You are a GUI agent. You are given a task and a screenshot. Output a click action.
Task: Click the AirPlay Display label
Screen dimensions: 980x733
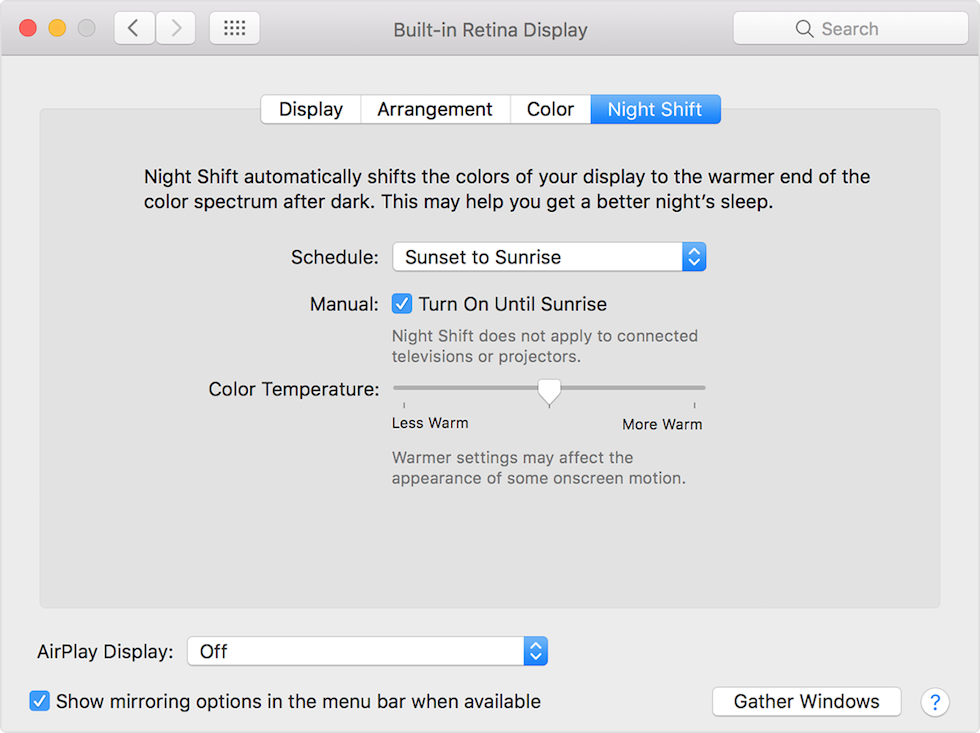pos(105,652)
